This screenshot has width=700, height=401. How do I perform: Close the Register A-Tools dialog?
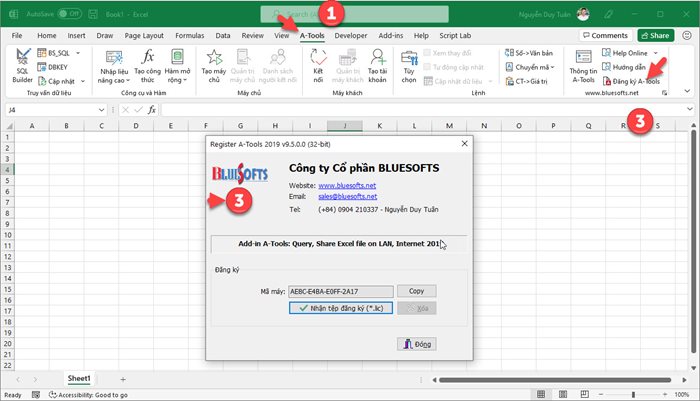464,143
